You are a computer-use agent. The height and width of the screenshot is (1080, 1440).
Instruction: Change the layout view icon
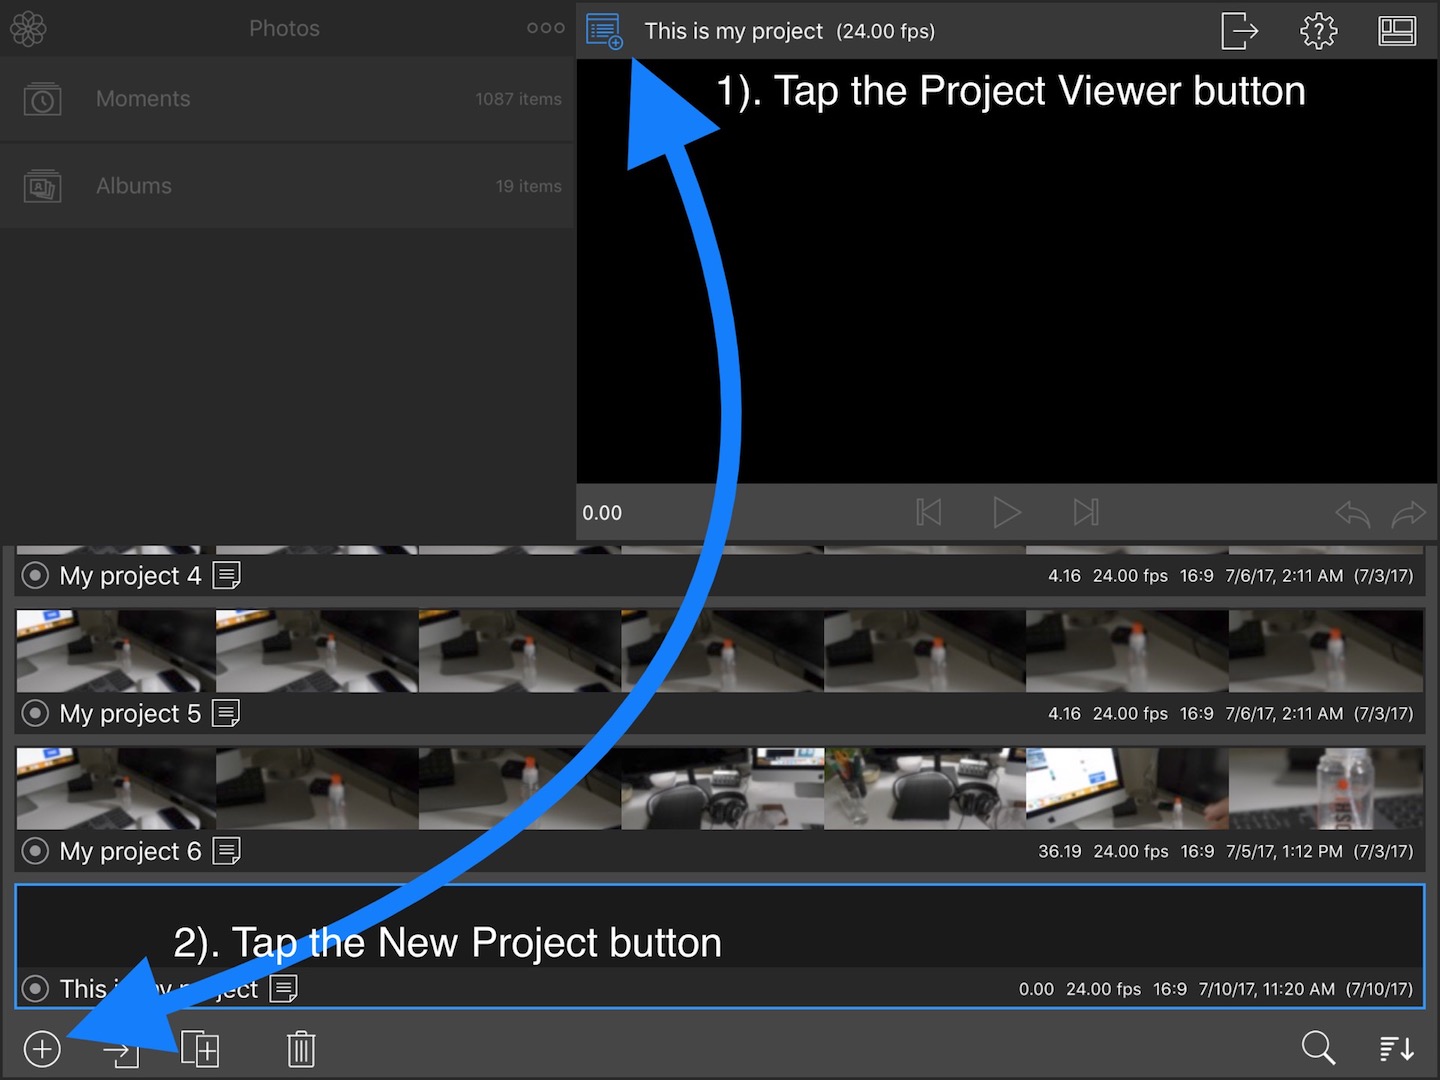(1397, 31)
